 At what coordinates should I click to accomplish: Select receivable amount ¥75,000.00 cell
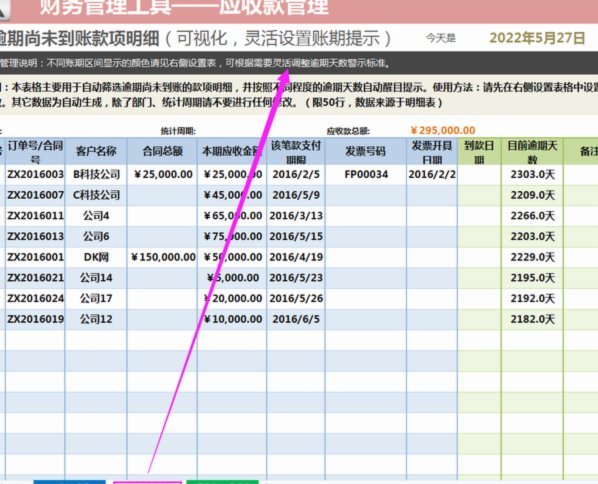tap(232, 236)
